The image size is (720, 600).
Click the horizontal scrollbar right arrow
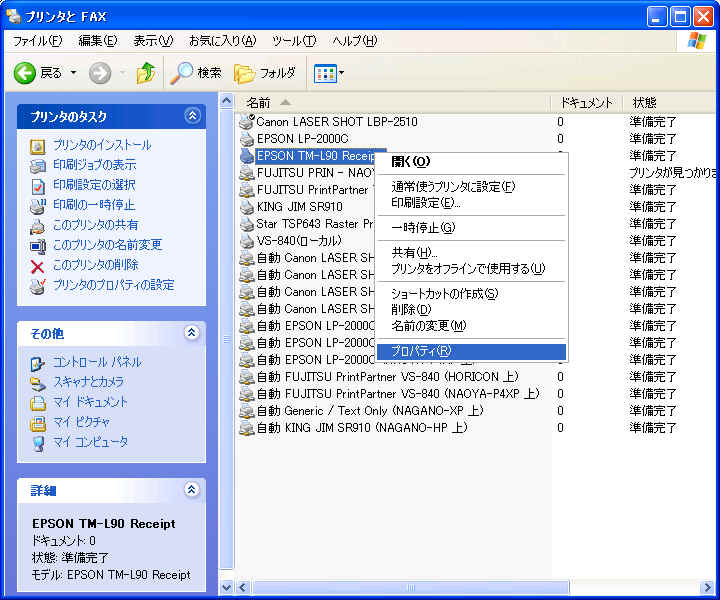709,588
